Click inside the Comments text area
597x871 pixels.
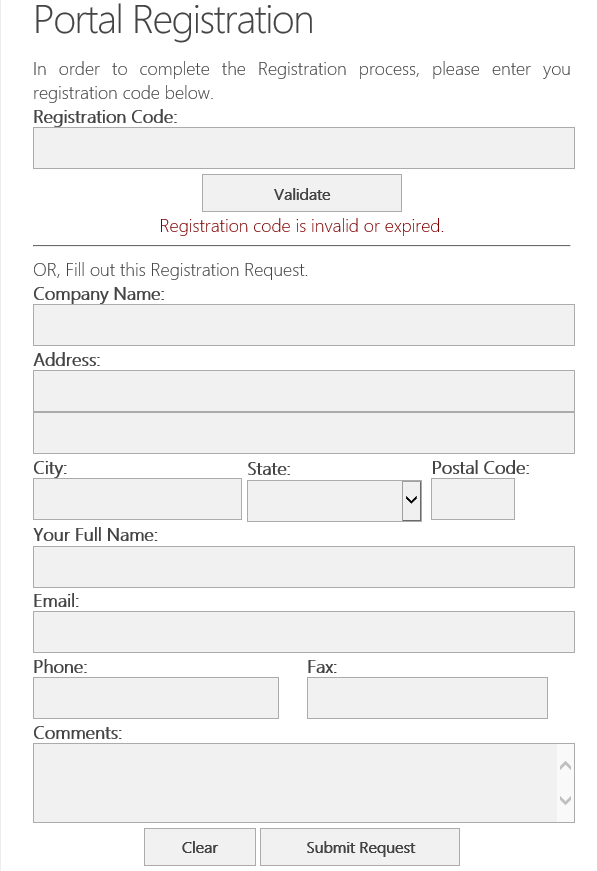295,783
